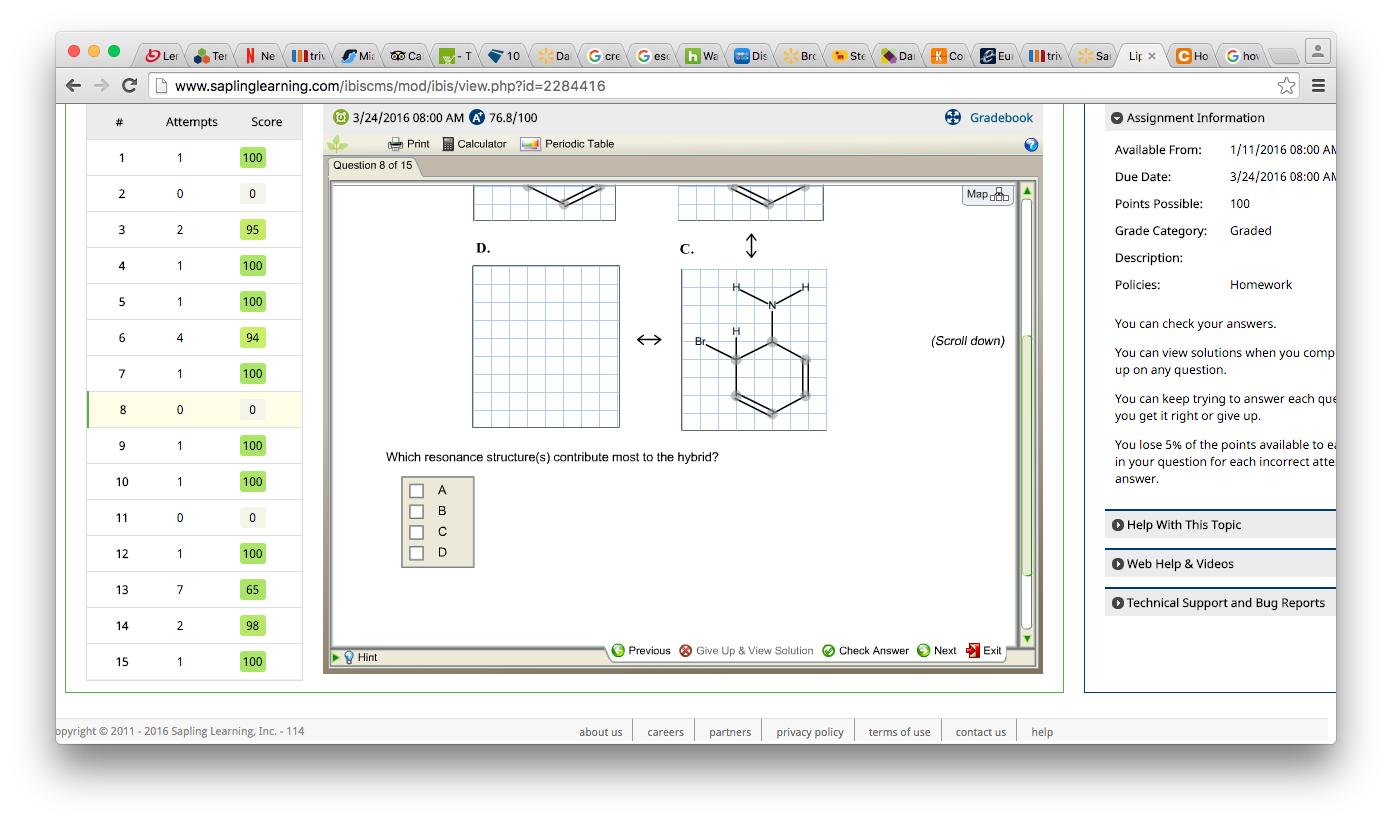This screenshot has height=824, width=1392.
Task: Tick the checkbox for option B
Action: [x=417, y=511]
